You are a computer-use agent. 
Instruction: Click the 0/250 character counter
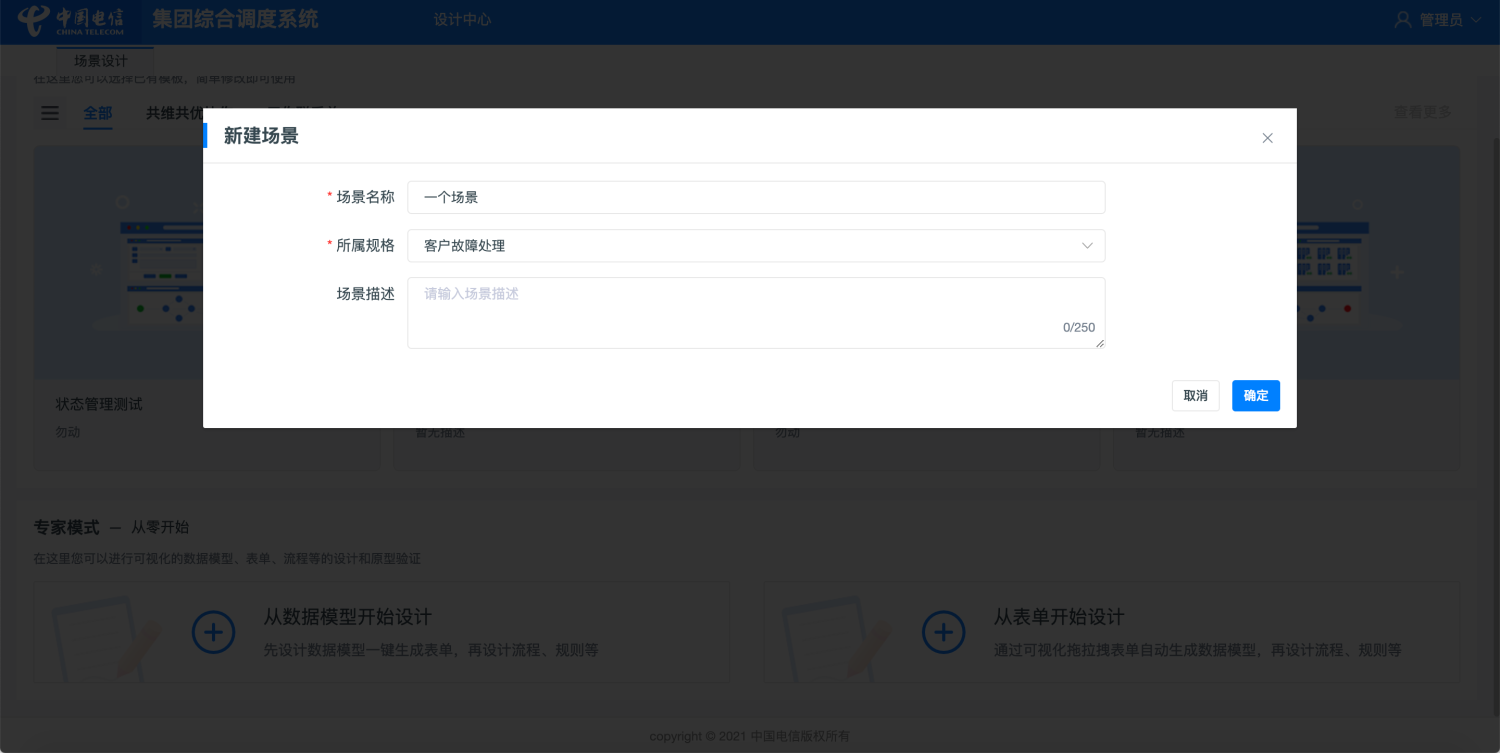(x=1079, y=328)
